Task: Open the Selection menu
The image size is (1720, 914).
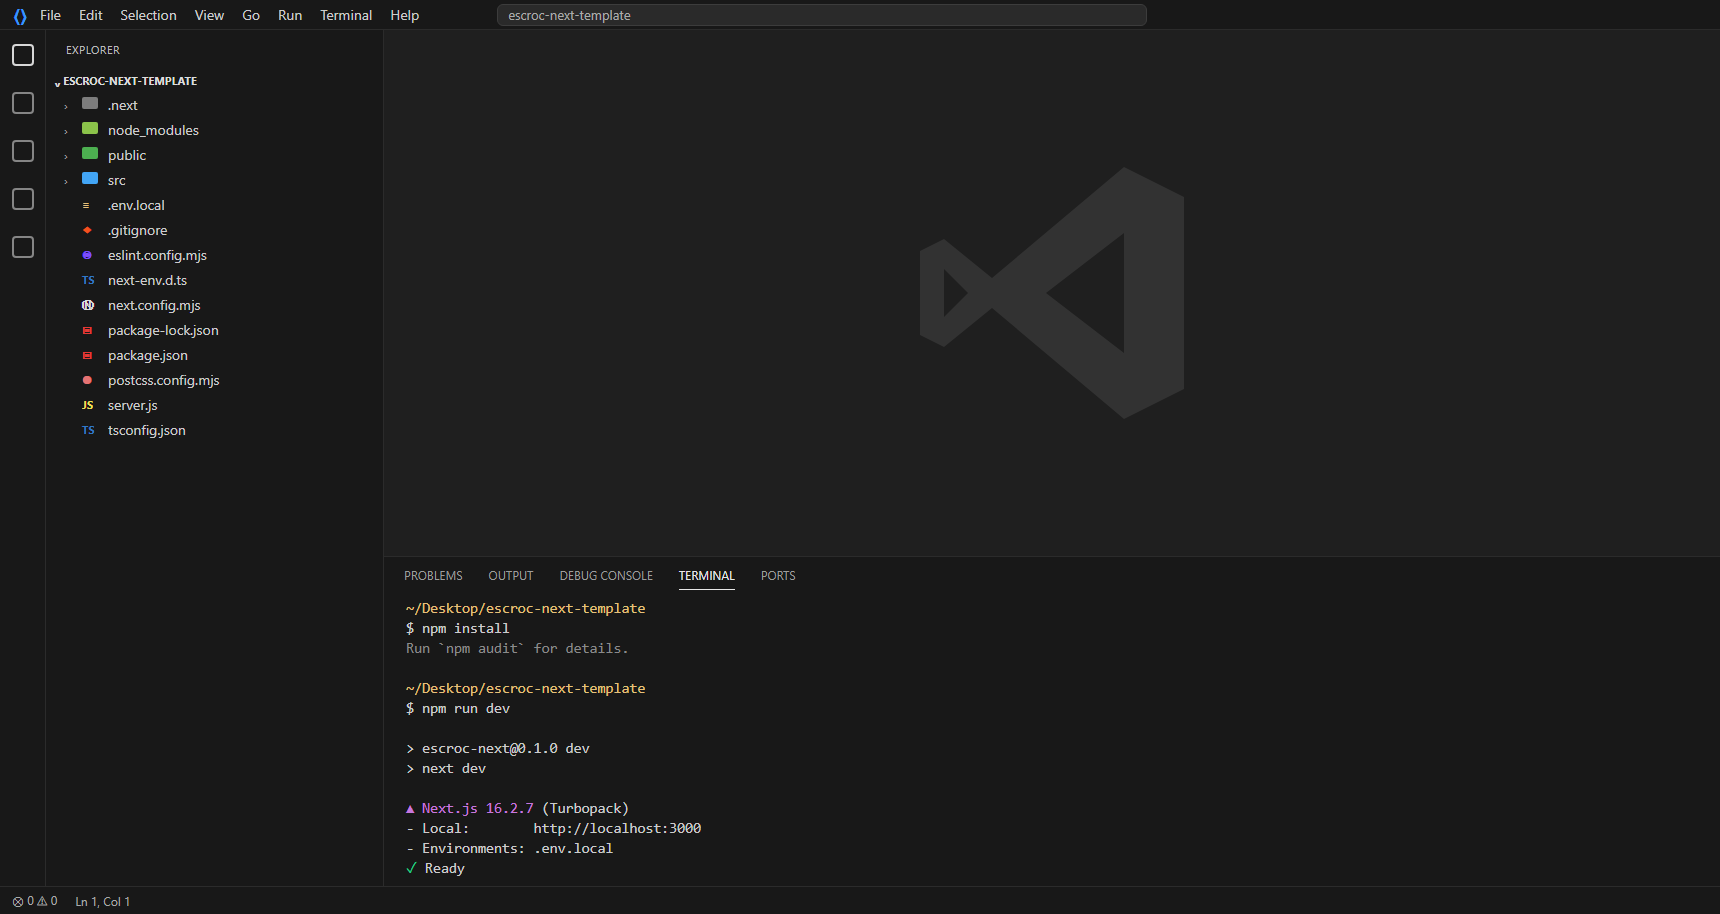Action: point(148,15)
